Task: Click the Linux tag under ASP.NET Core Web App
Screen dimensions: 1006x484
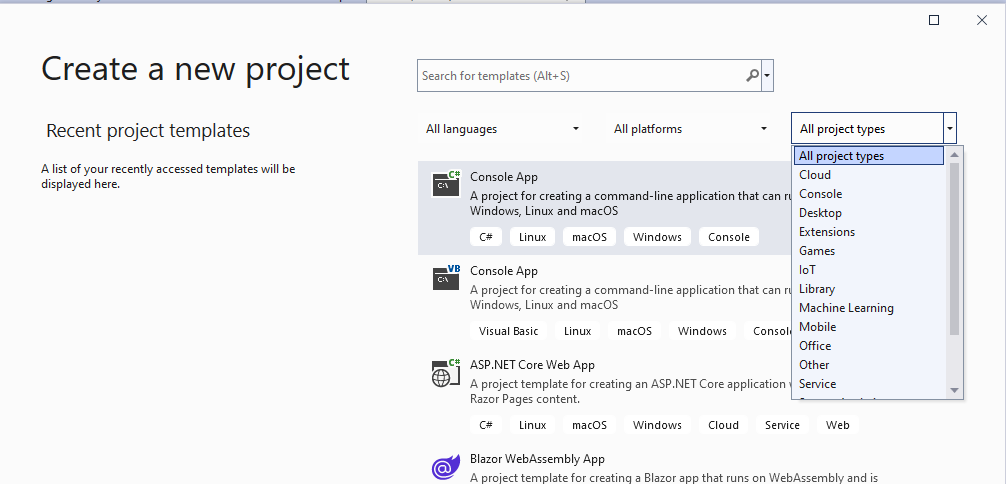Action: click(x=533, y=425)
